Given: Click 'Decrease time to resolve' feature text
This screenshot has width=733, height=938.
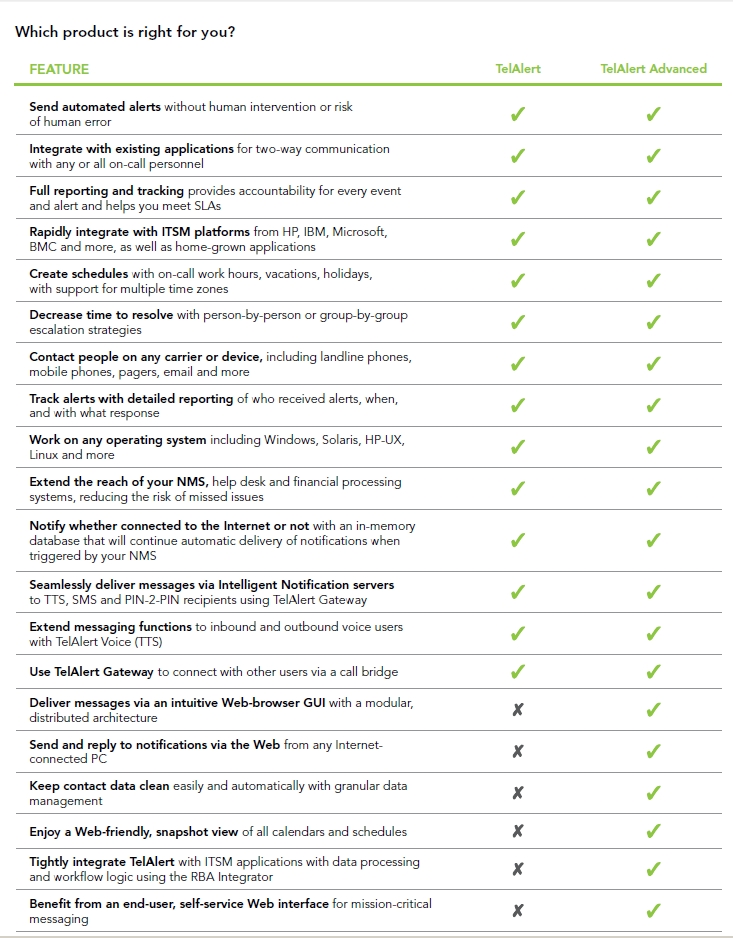Looking at the screenshot, I should [x=101, y=315].
